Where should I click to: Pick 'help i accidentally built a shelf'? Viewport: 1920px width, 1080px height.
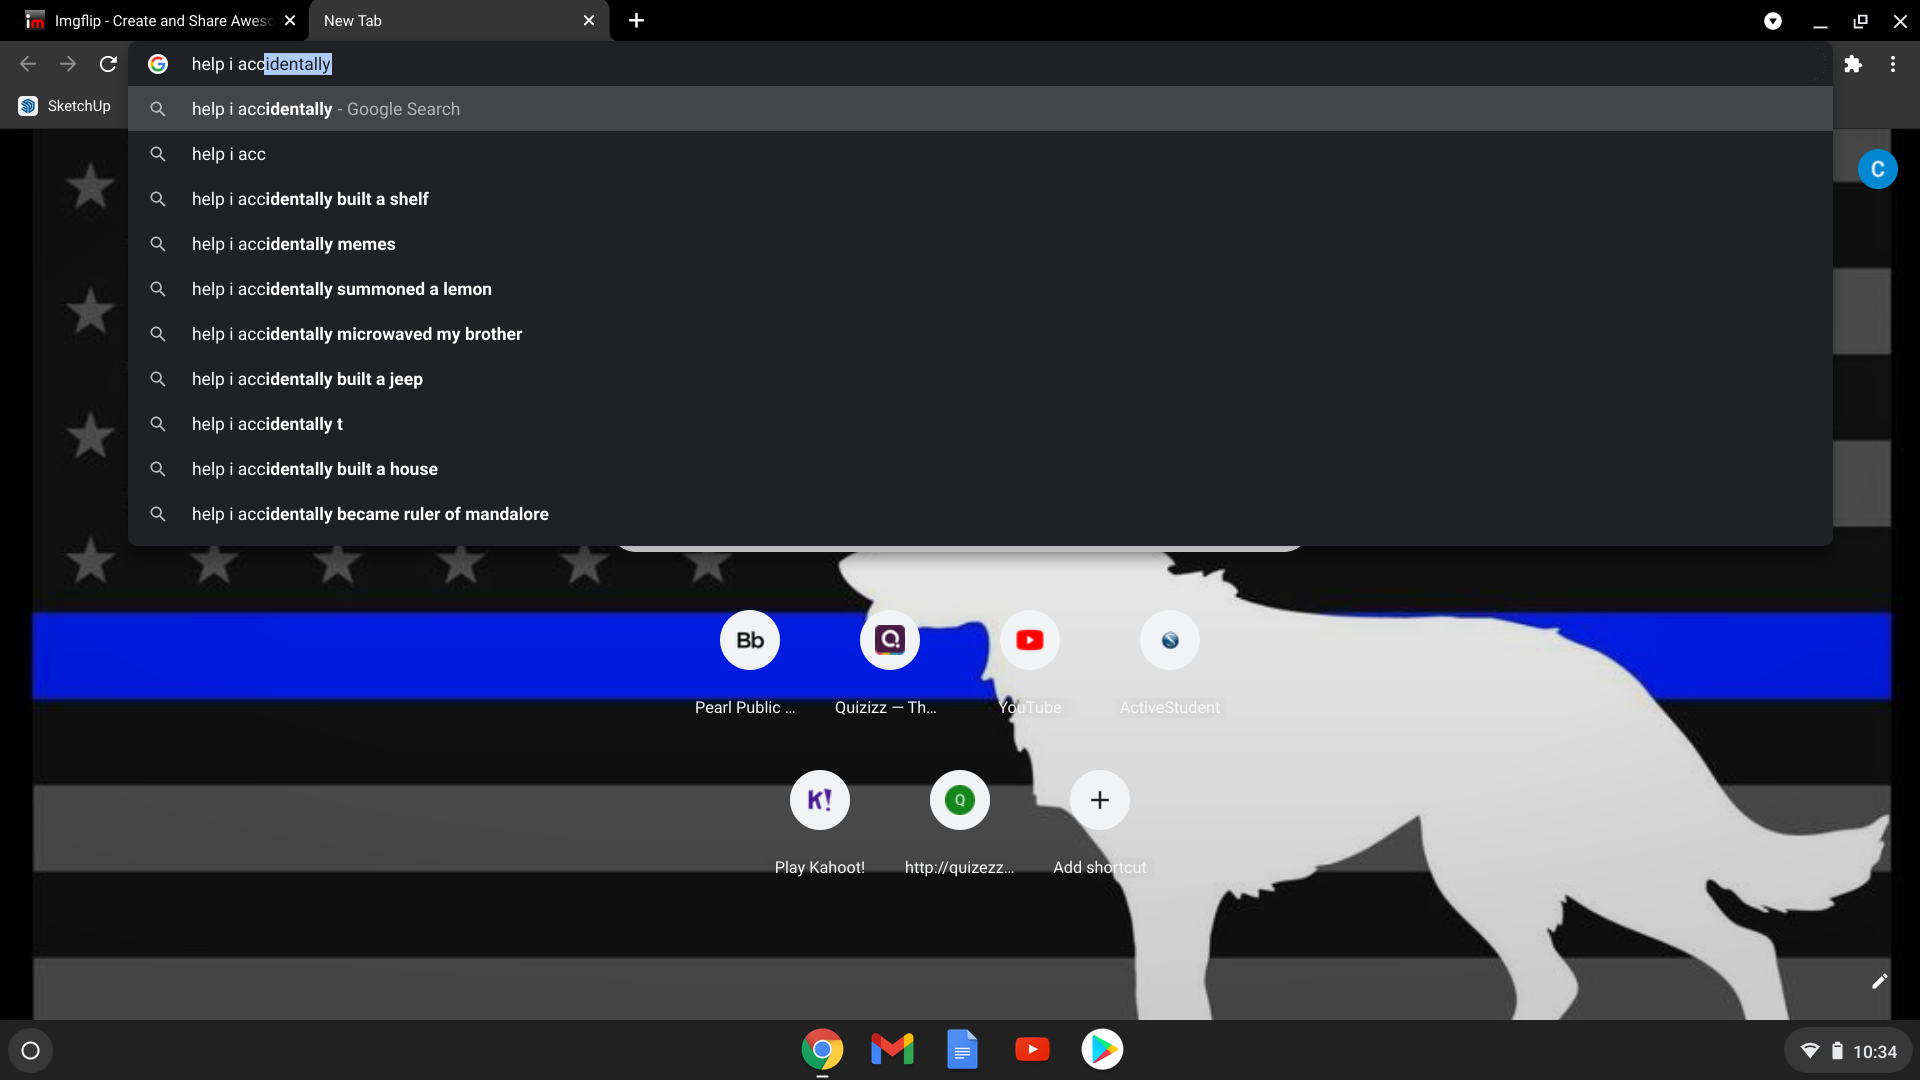pos(980,199)
